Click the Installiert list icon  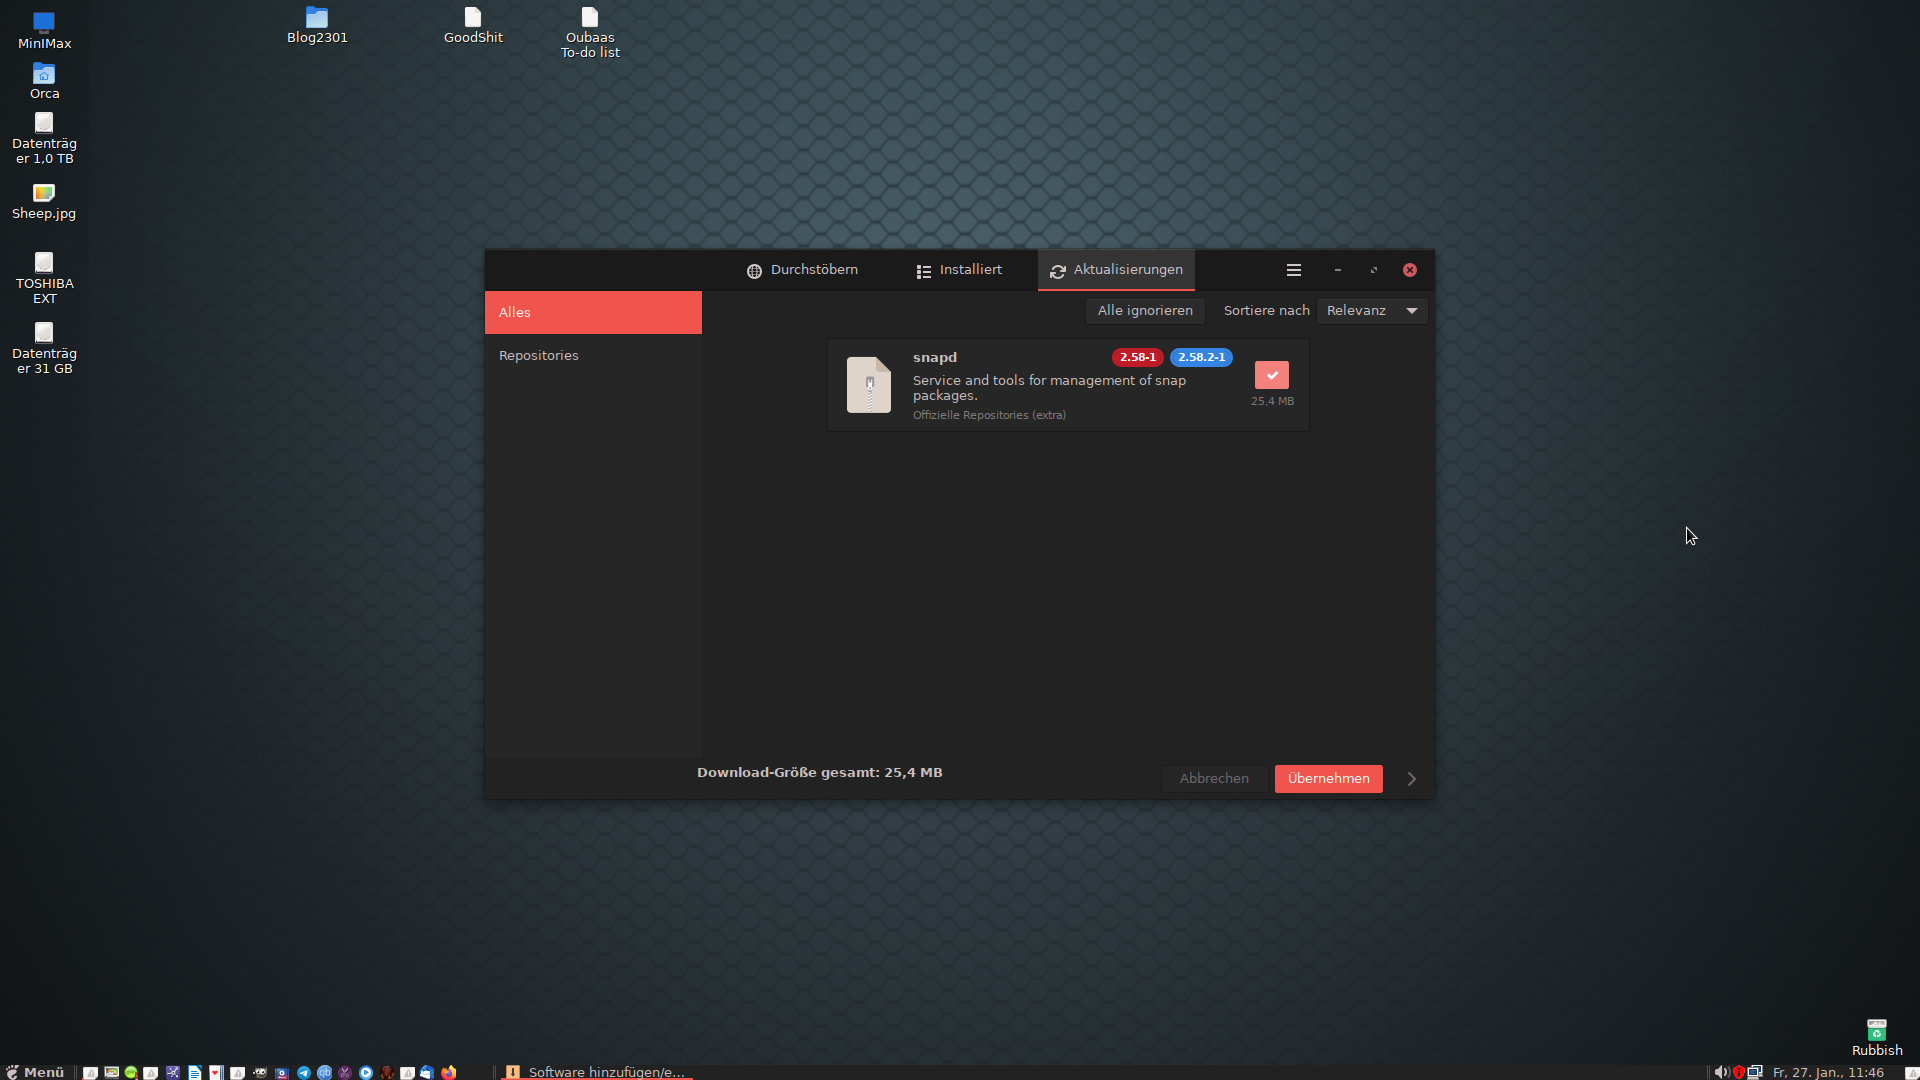(x=924, y=271)
